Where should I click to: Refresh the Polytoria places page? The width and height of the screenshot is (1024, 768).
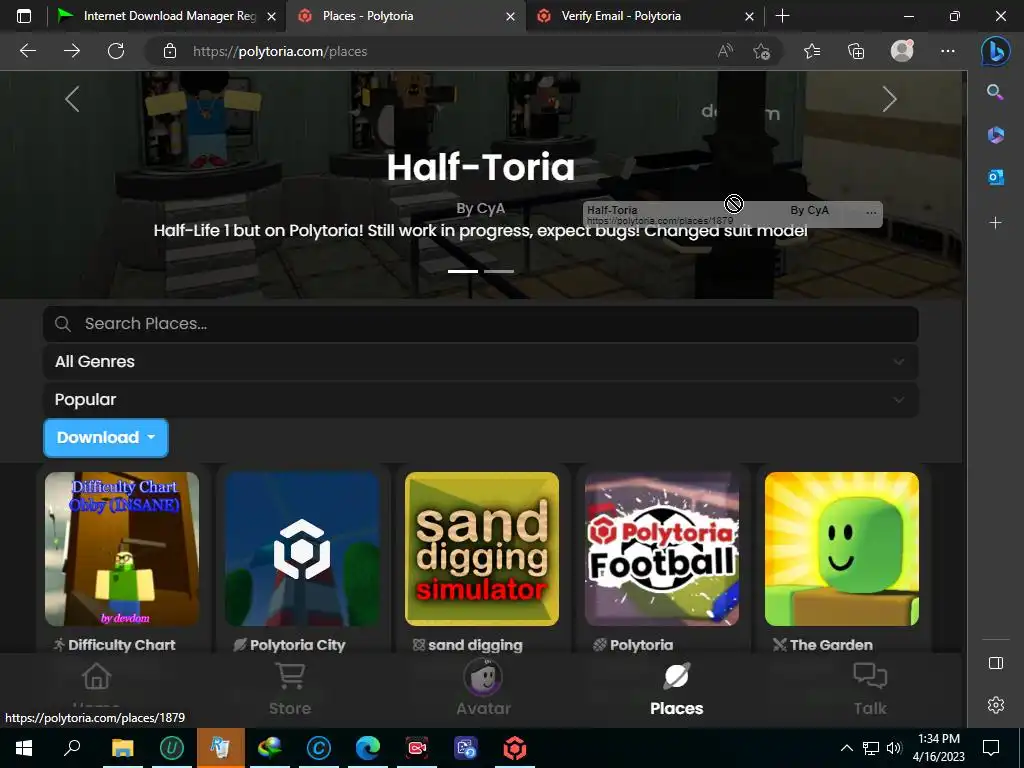pos(116,51)
